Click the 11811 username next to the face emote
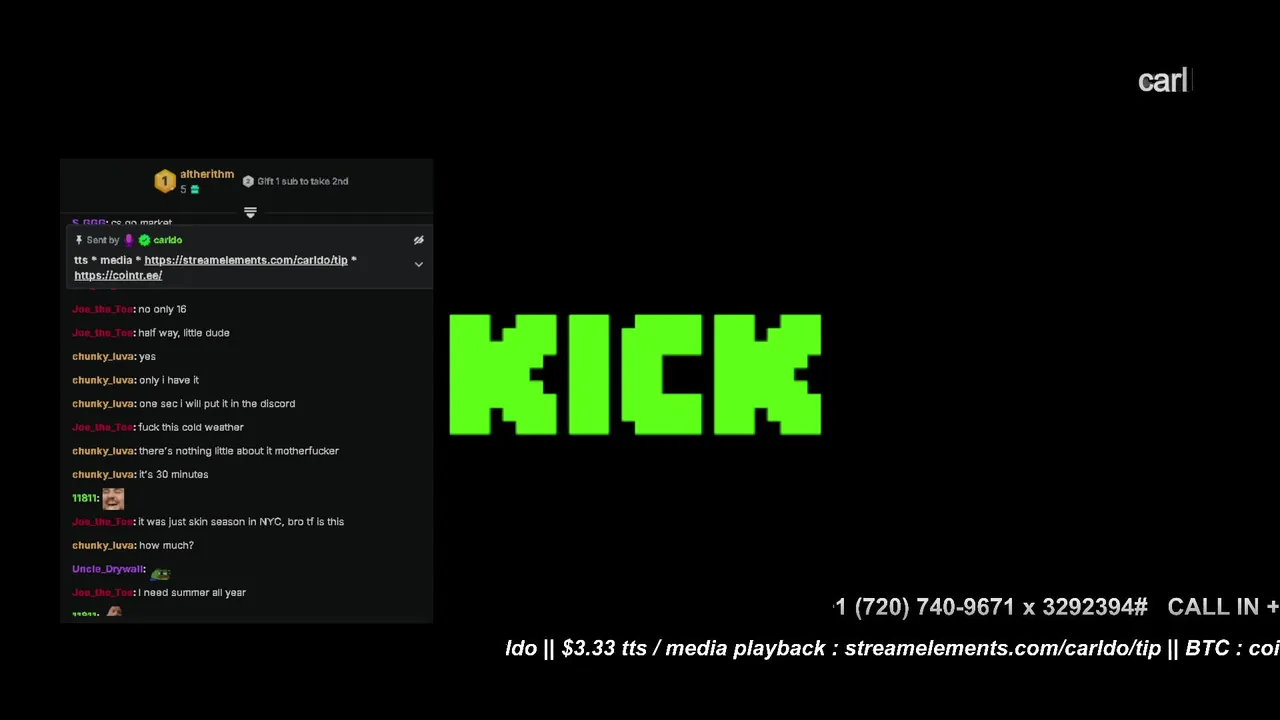This screenshot has width=1280, height=720. [x=85, y=498]
